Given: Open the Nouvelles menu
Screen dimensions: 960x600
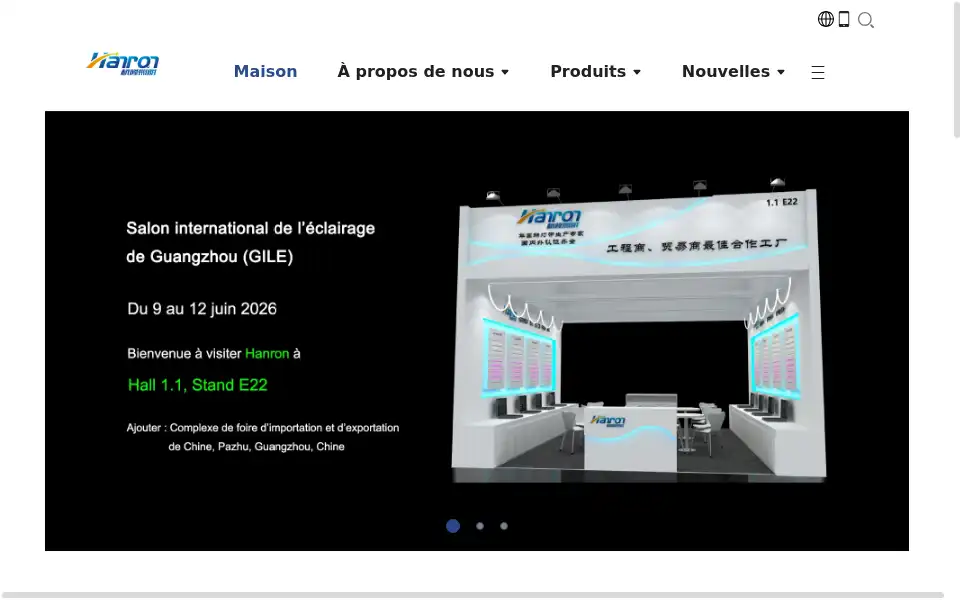Looking at the screenshot, I should point(726,72).
